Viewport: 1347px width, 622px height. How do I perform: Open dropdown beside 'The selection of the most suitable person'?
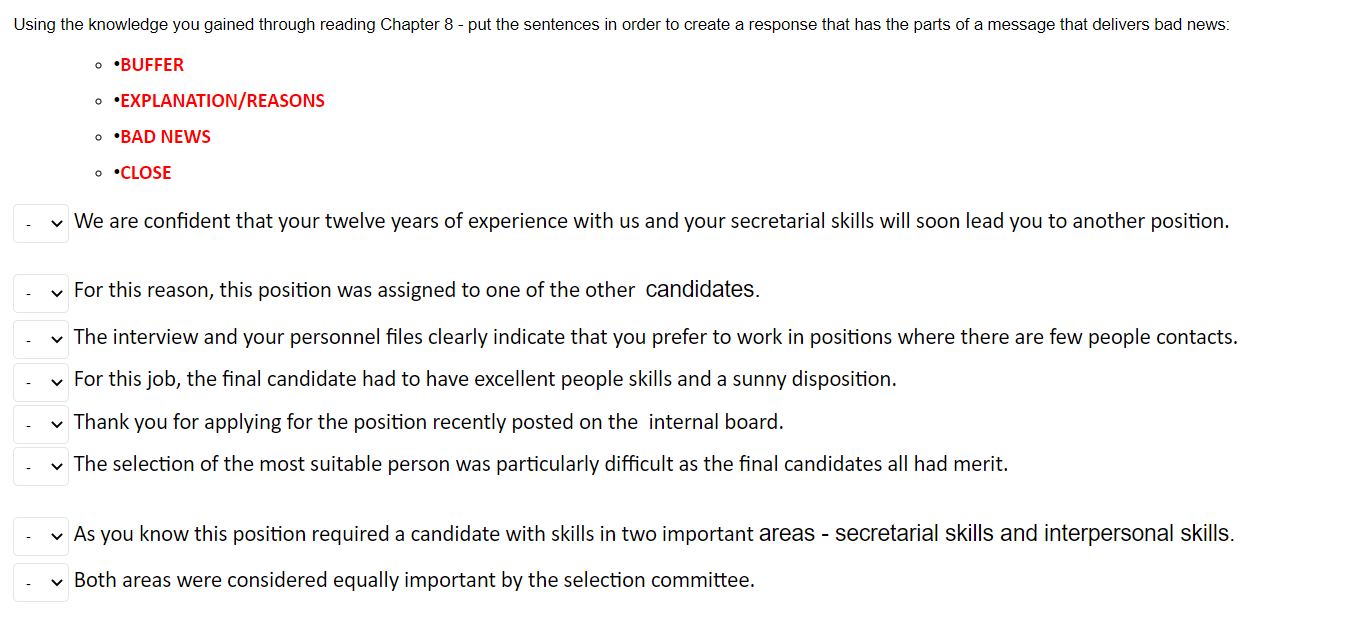[41, 465]
